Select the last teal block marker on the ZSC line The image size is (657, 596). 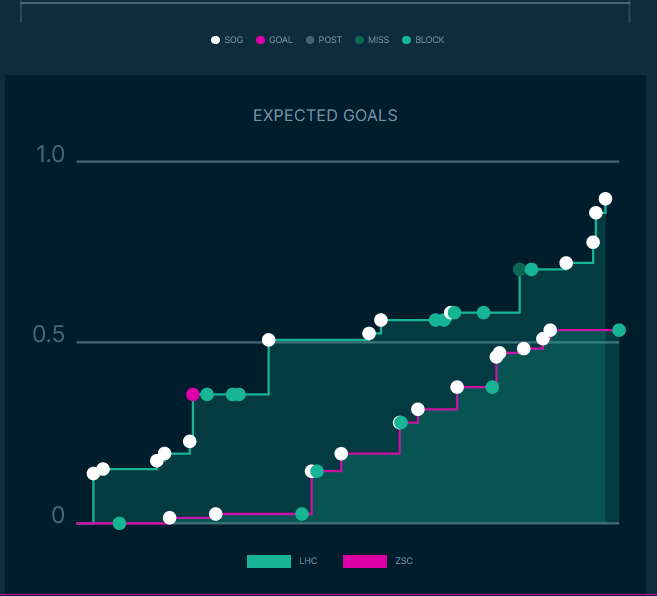(619, 330)
